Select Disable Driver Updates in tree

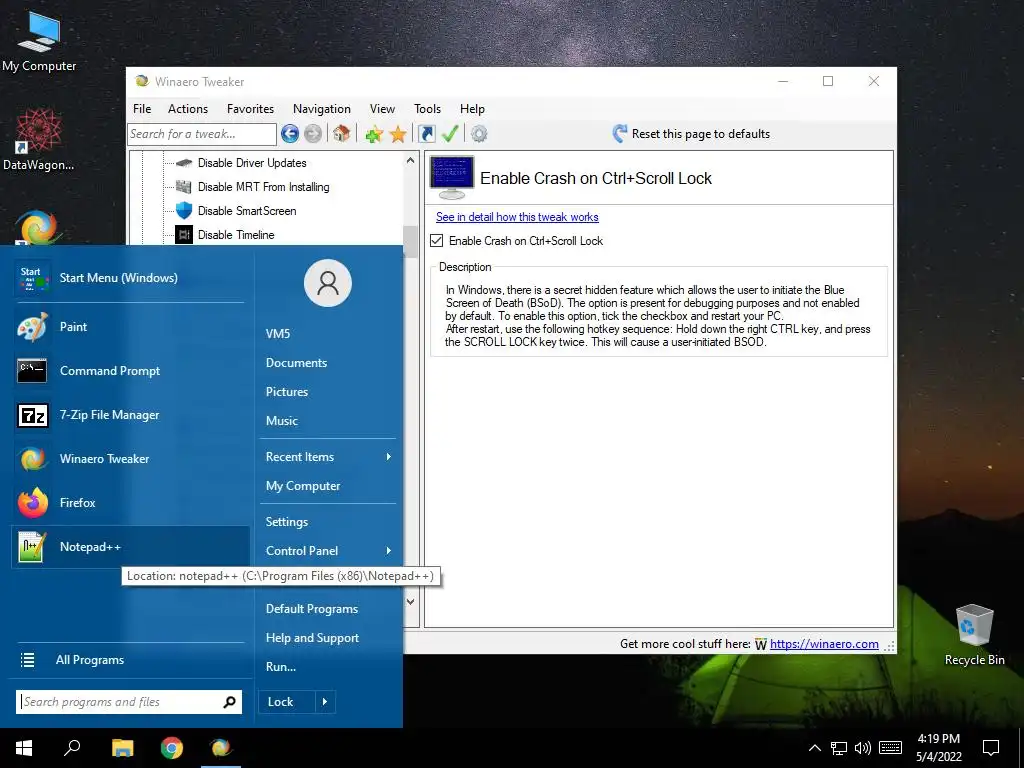pyautogui.click(x=251, y=163)
